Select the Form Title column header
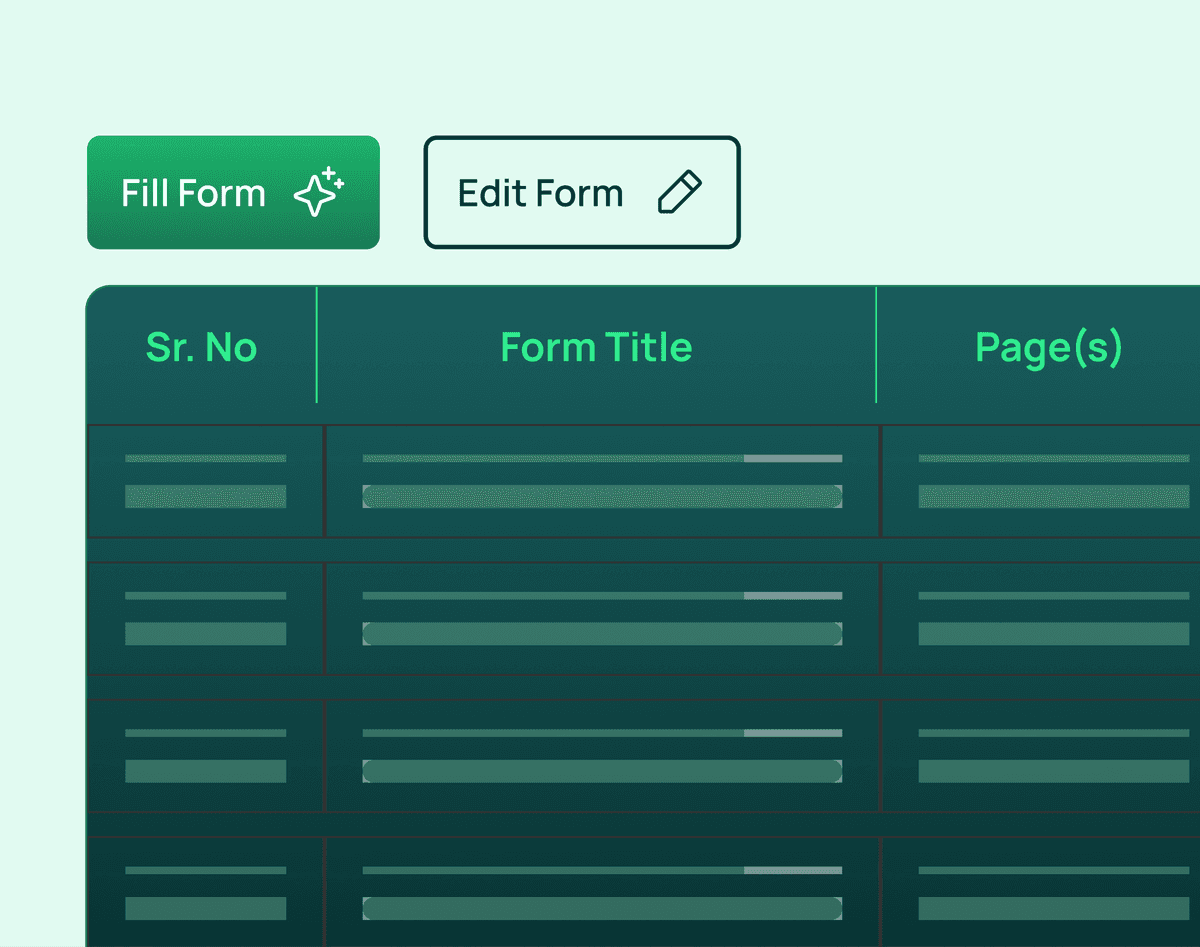The height and width of the screenshot is (947, 1200). [x=596, y=347]
